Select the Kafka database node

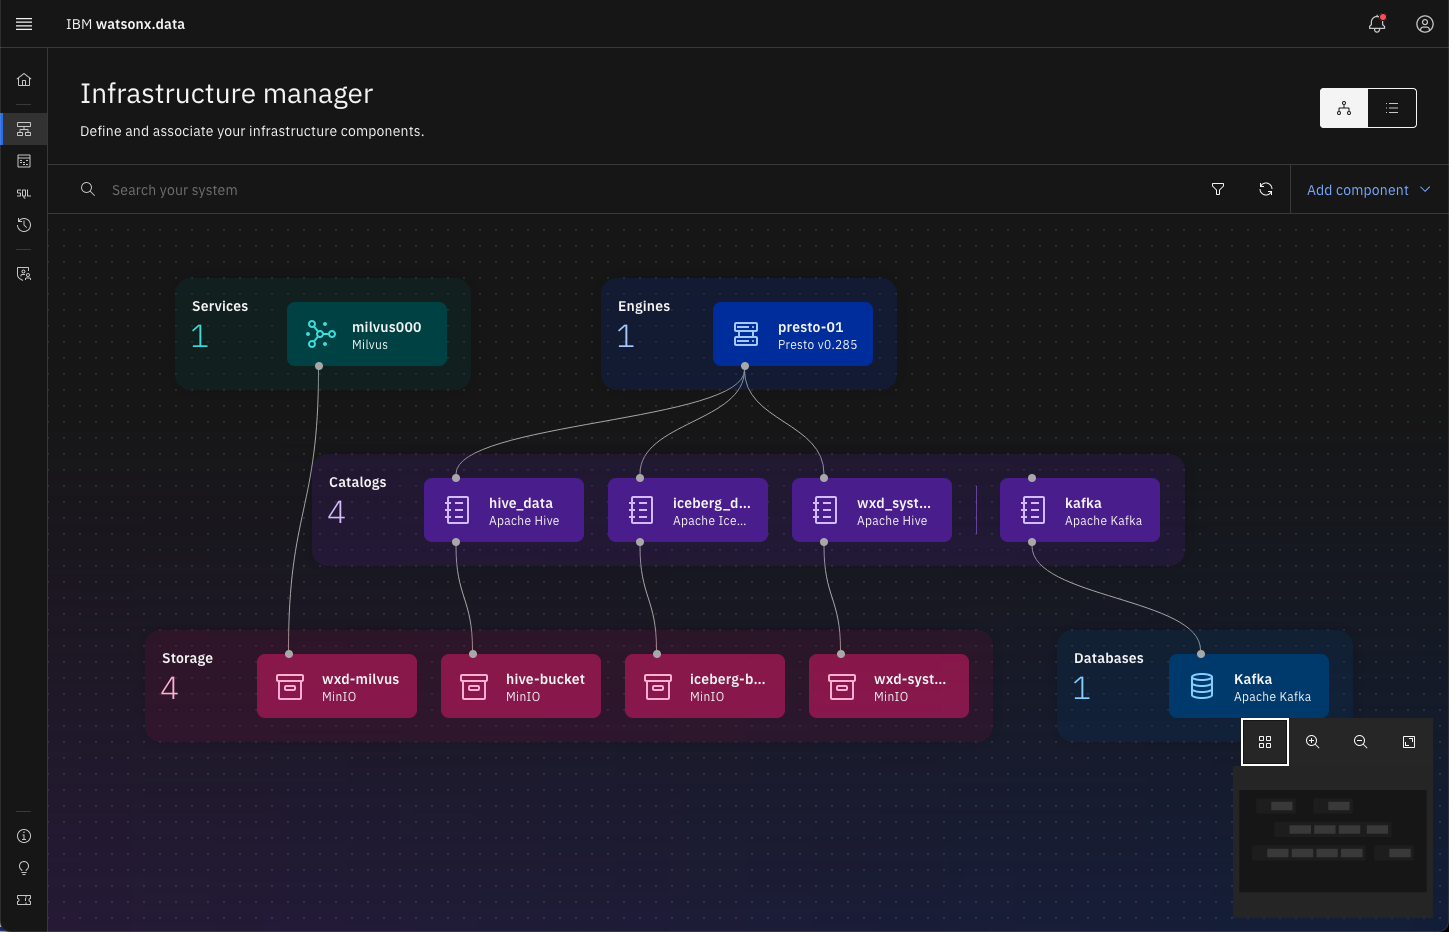click(x=1249, y=686)
